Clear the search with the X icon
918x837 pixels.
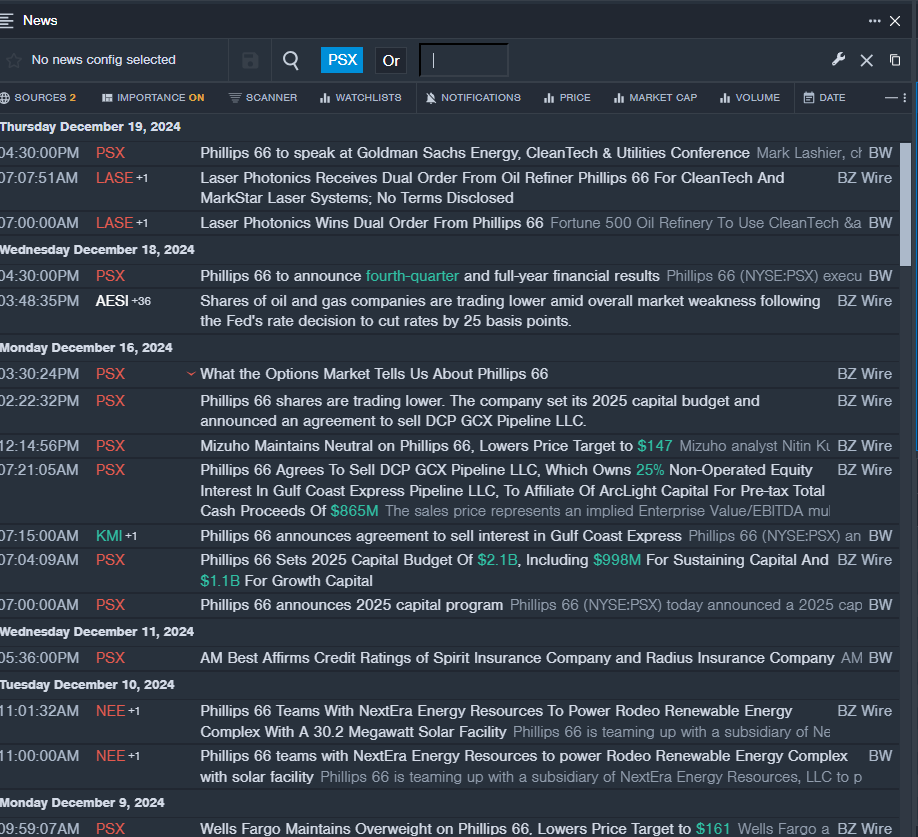pos(867,60)
